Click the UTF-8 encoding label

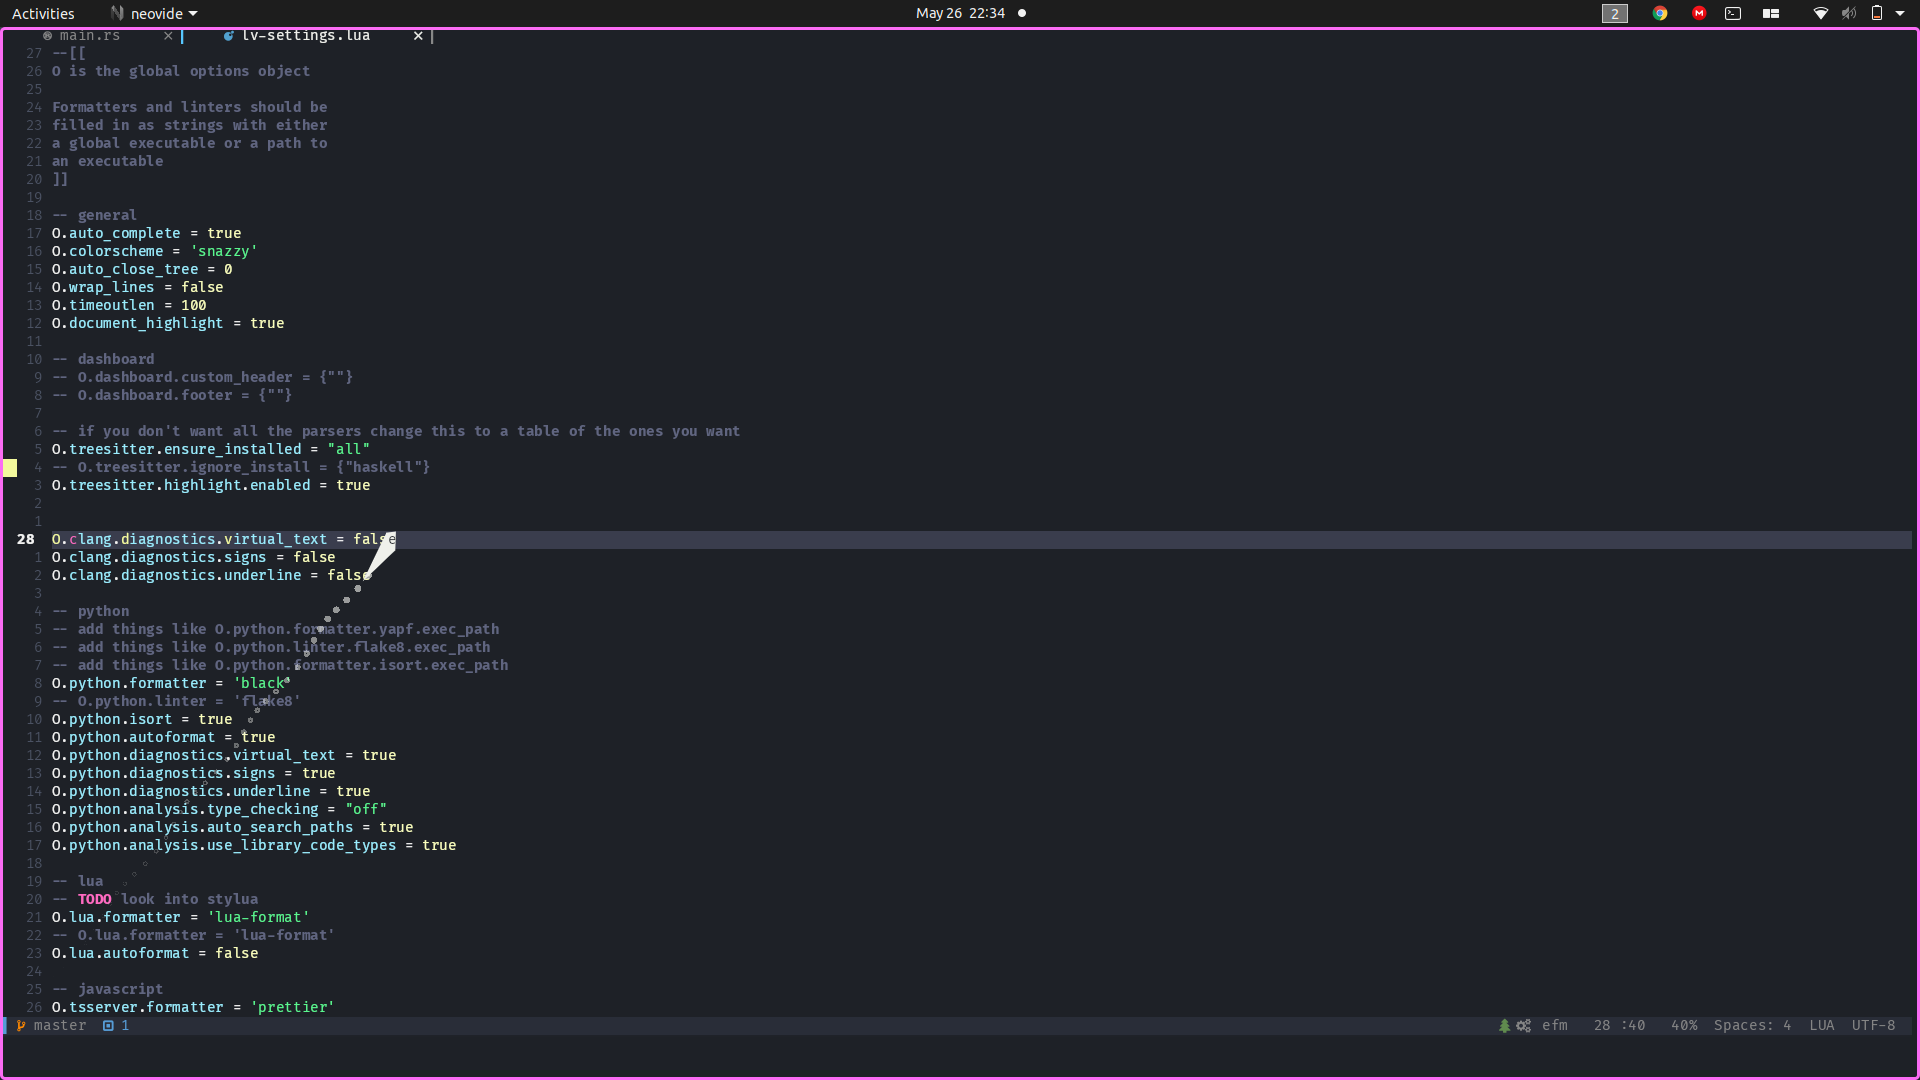tap(1873, 1025)
